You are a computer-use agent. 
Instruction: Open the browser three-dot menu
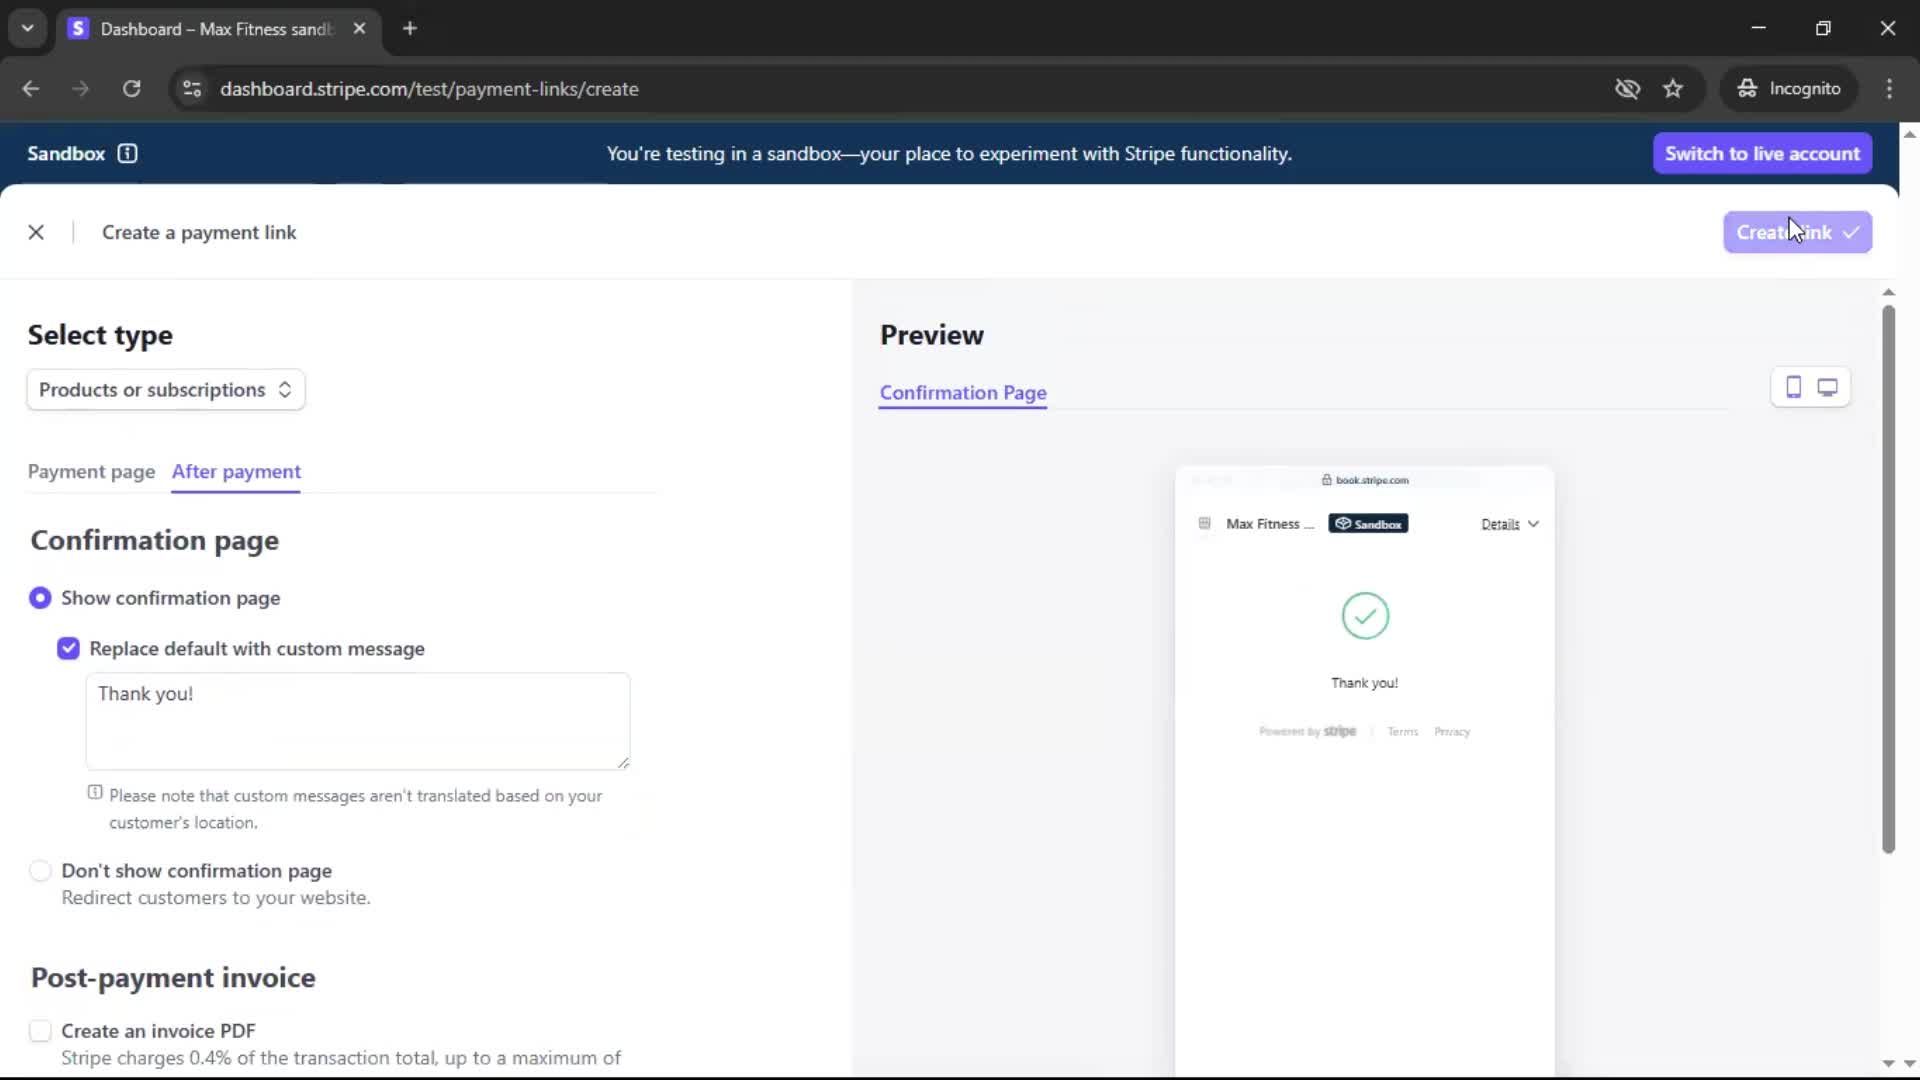click(x=1889, y=89)
